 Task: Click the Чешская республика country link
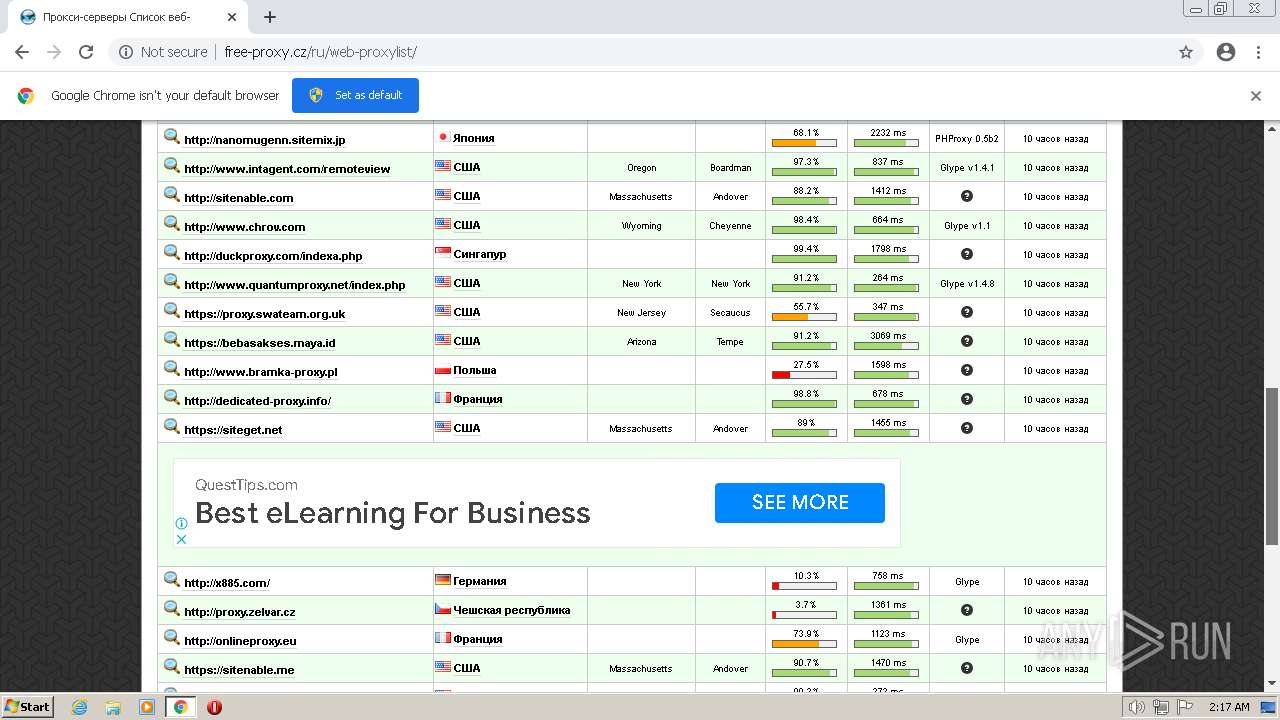click(512, 610)
